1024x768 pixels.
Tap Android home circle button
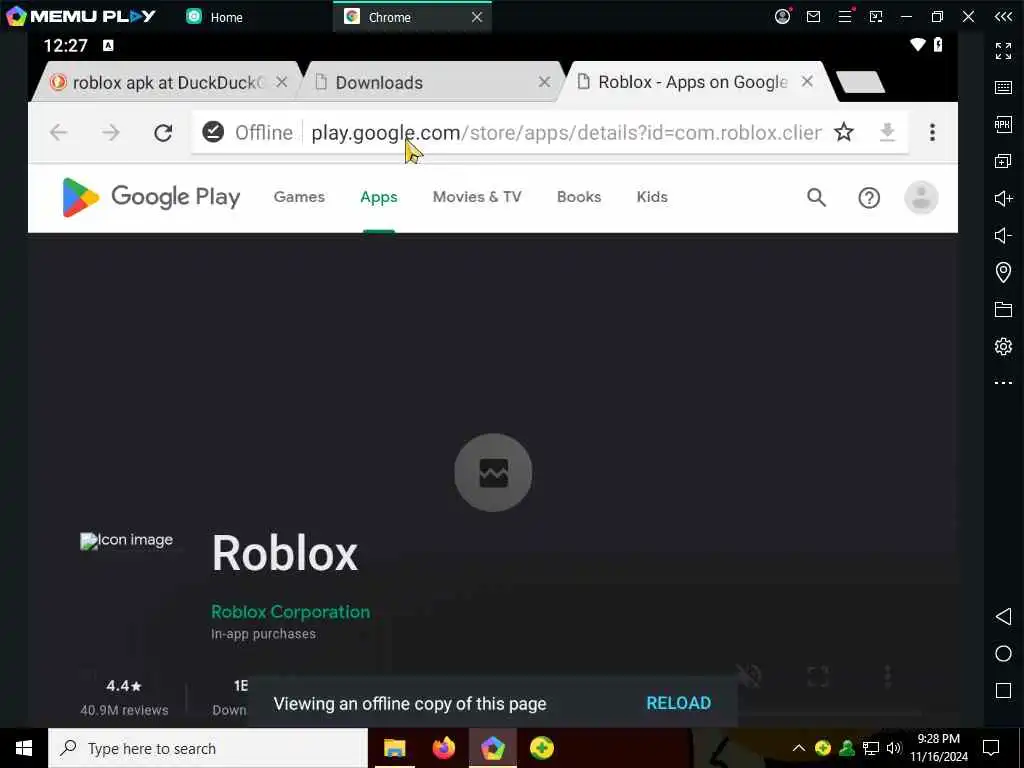tap(1003, 654)
